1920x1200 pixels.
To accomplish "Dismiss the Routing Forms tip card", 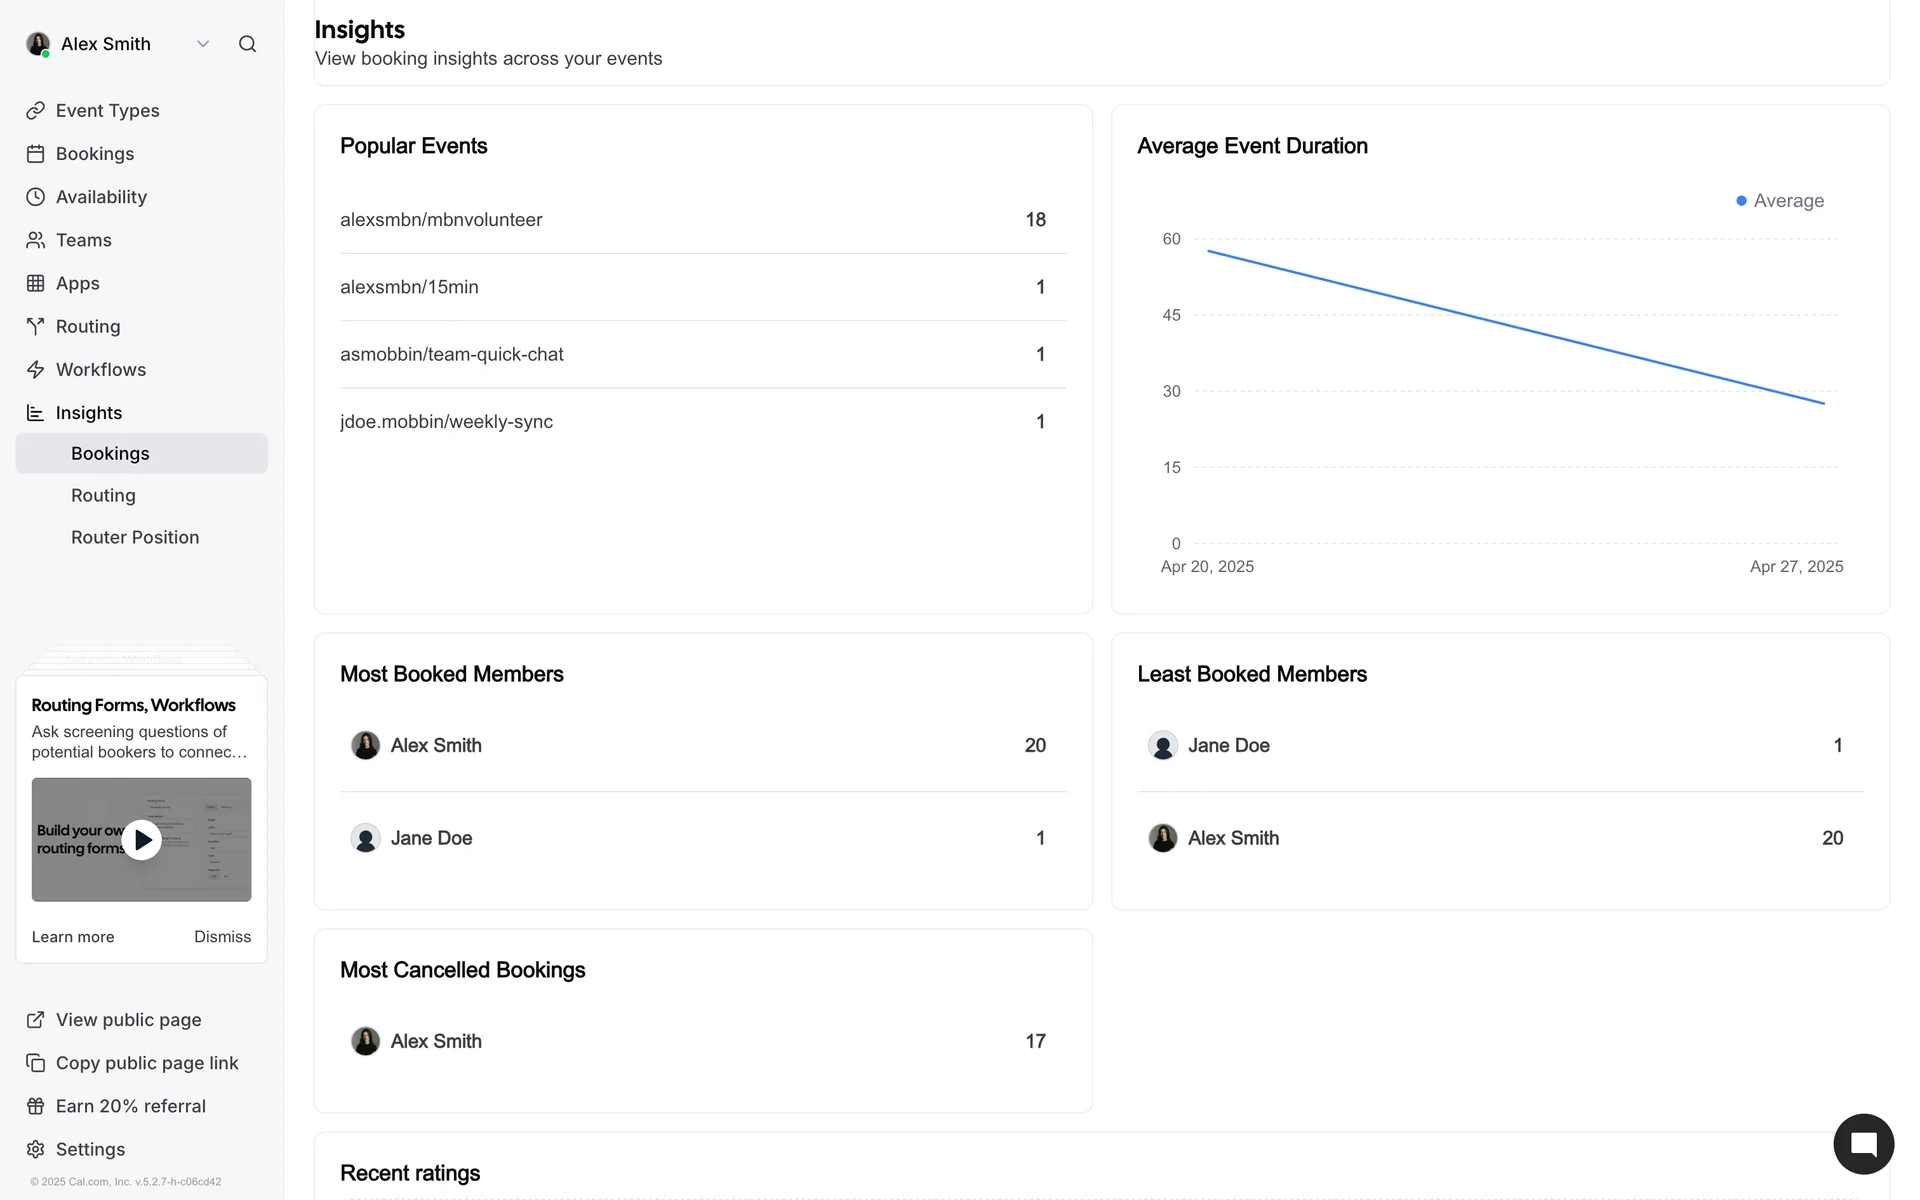I will pyautogui.click(x=222, y=937).
